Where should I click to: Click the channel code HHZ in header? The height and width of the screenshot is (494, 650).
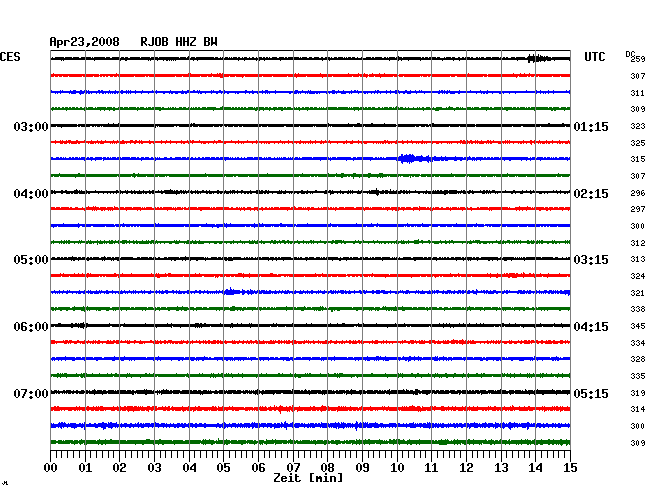coord(186,42)
